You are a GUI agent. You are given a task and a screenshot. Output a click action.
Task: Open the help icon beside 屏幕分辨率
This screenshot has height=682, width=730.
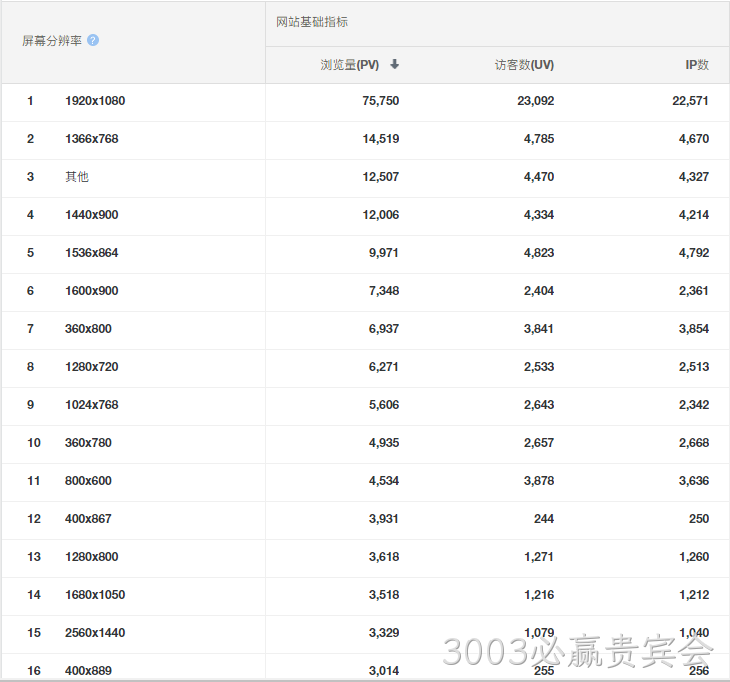click(x=93, y=41)
